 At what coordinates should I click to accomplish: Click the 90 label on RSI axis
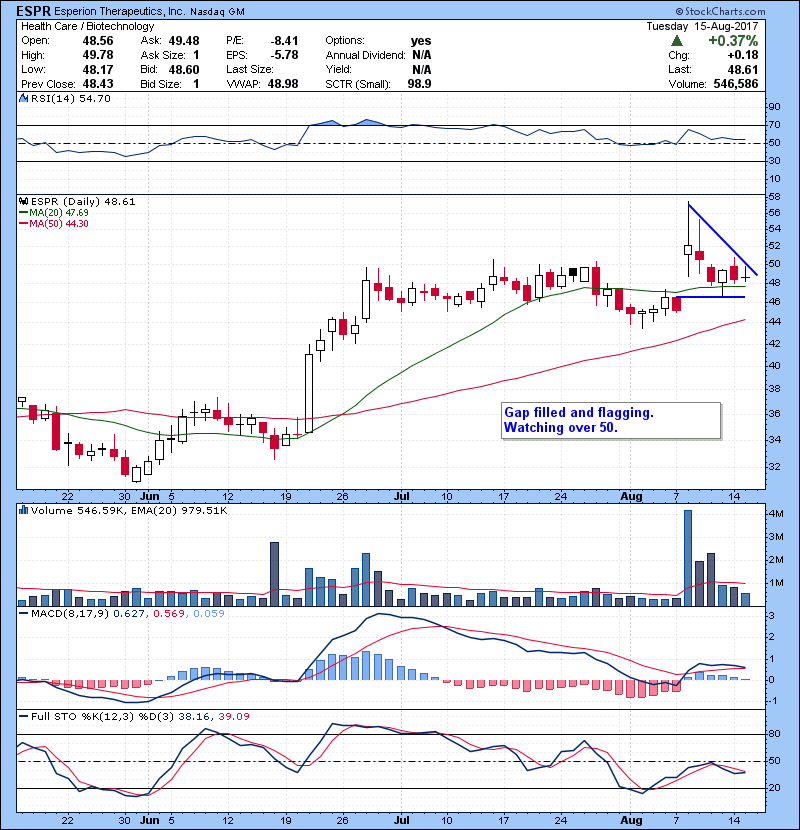[774, 106]
